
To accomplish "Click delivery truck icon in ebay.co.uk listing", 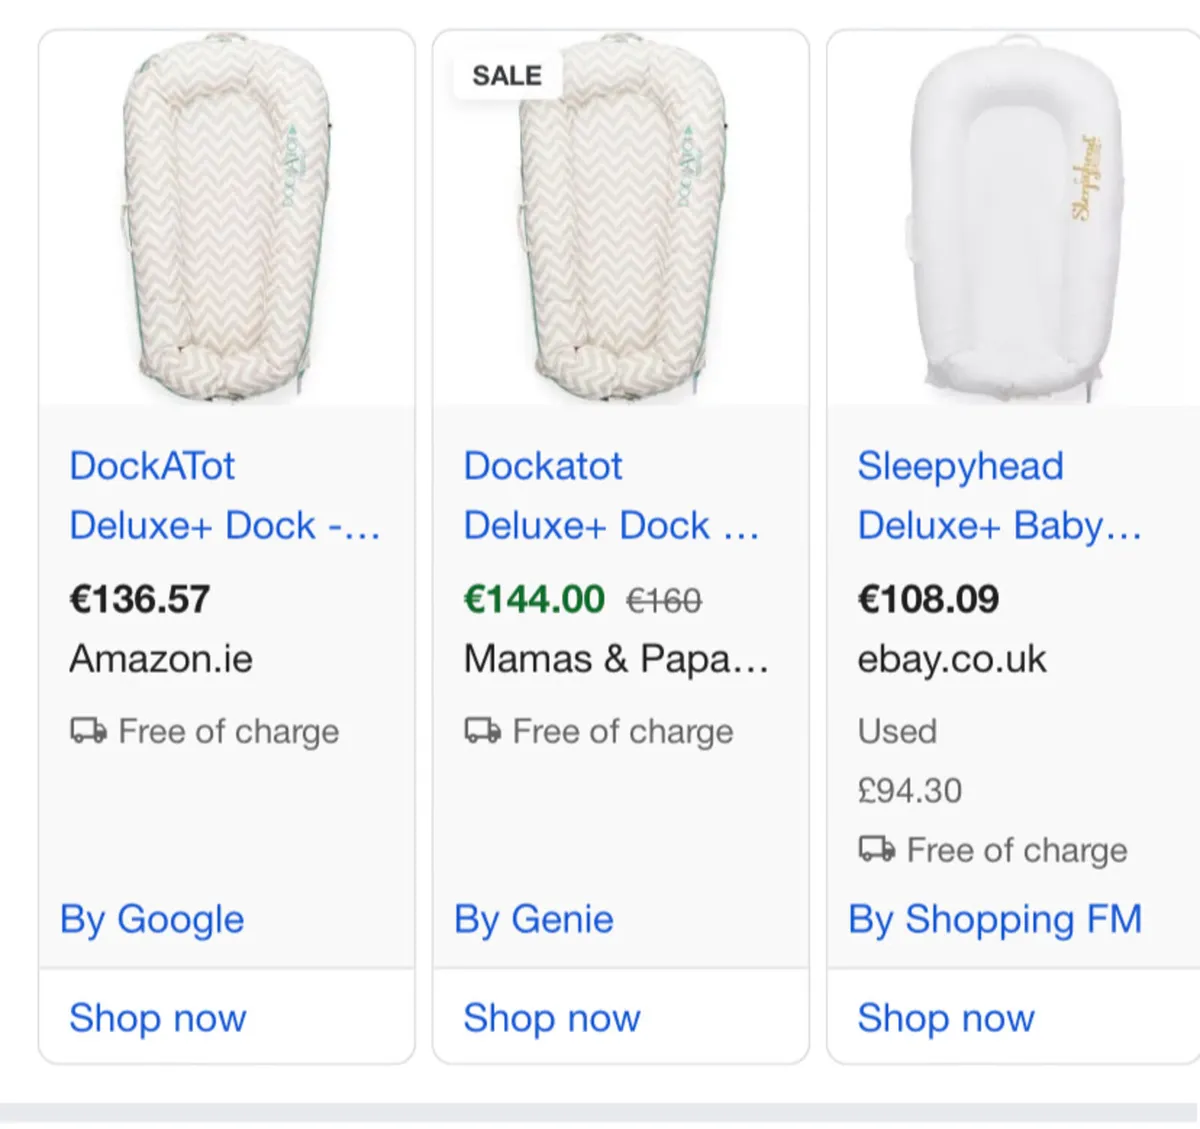I will (x=877, y=850).
